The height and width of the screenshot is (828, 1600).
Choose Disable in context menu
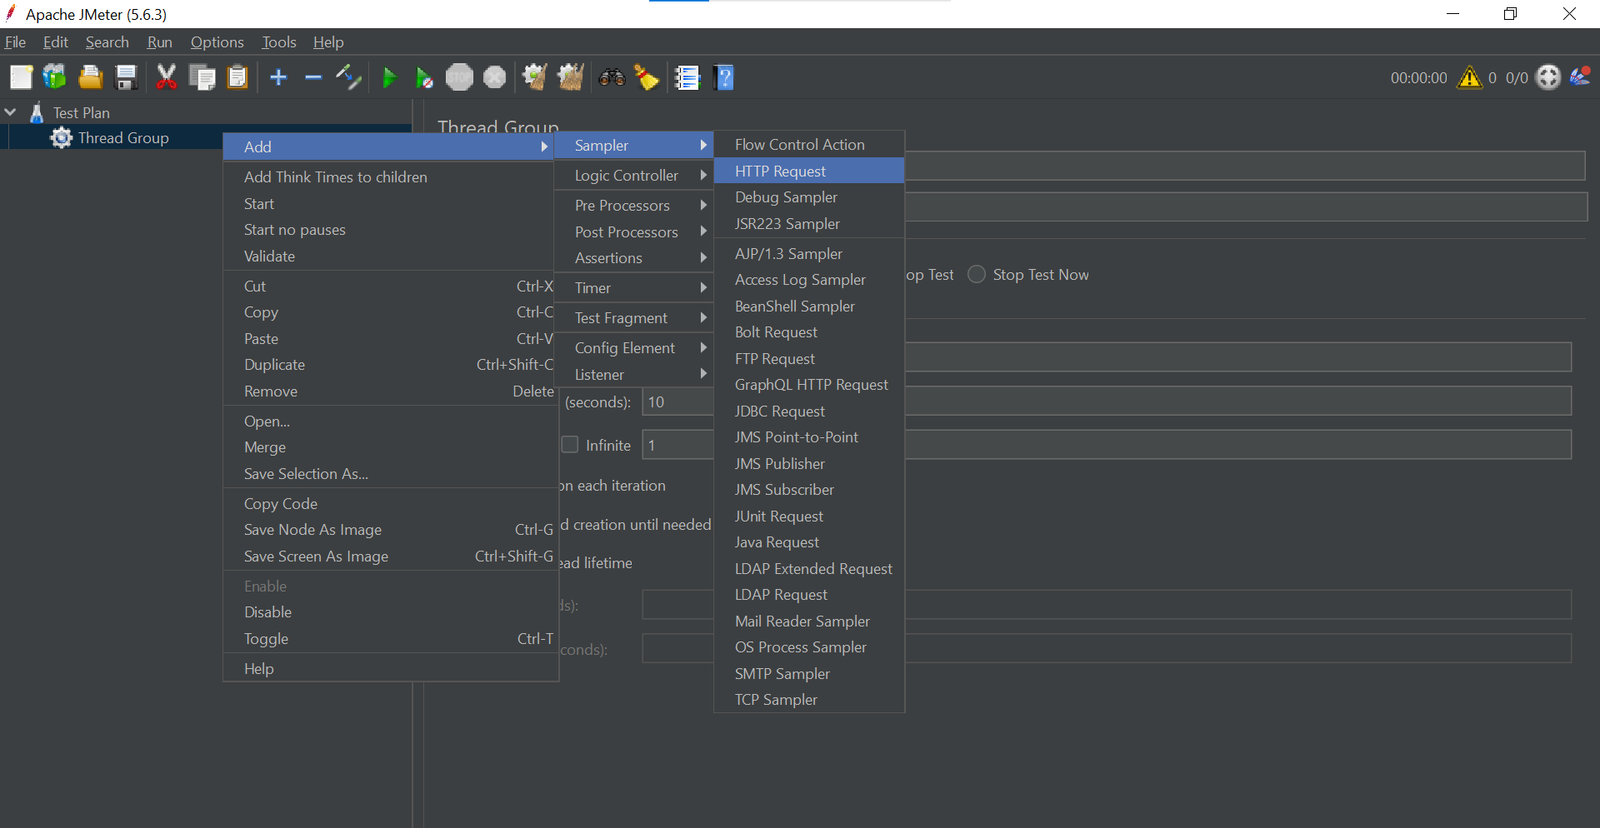point(390,611)
